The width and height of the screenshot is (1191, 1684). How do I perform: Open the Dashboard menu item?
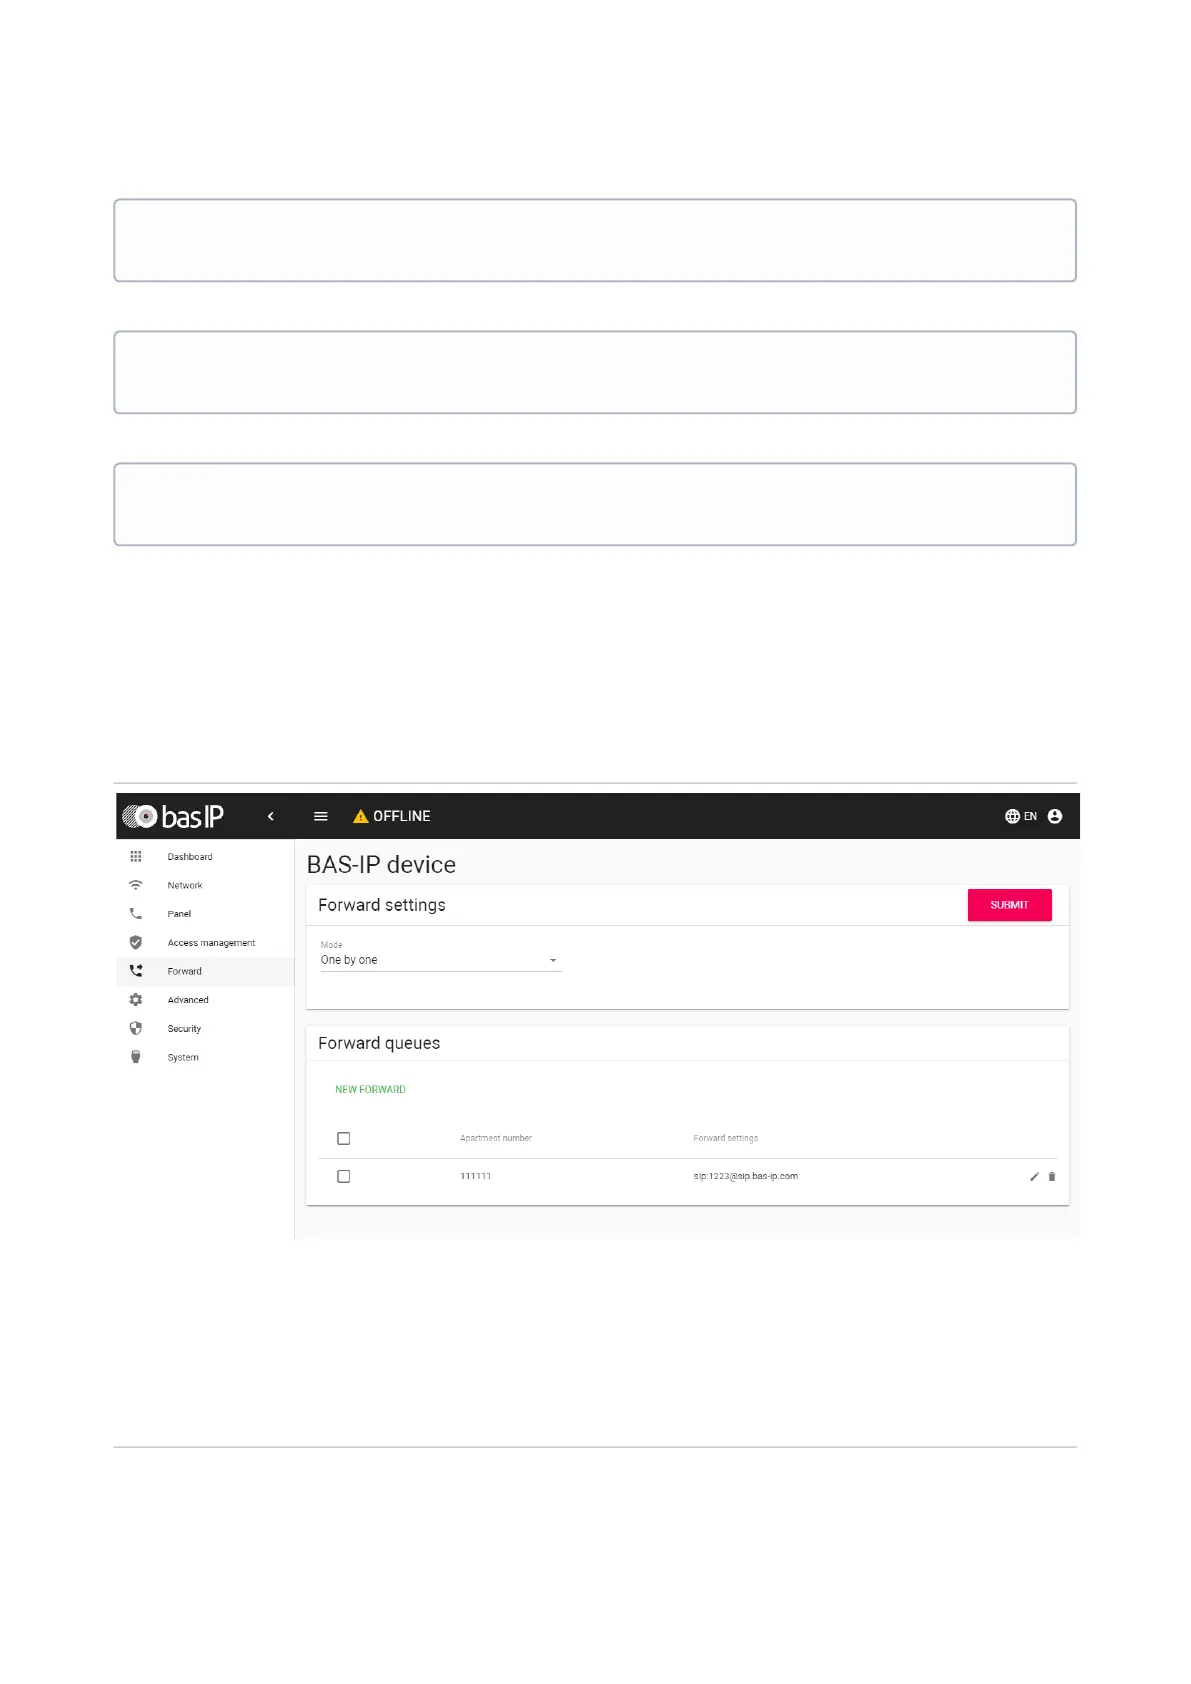(190, 857)
